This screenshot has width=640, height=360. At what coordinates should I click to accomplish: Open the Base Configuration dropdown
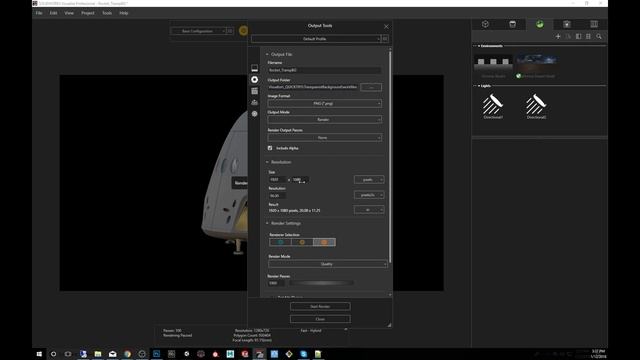point(198,31)
